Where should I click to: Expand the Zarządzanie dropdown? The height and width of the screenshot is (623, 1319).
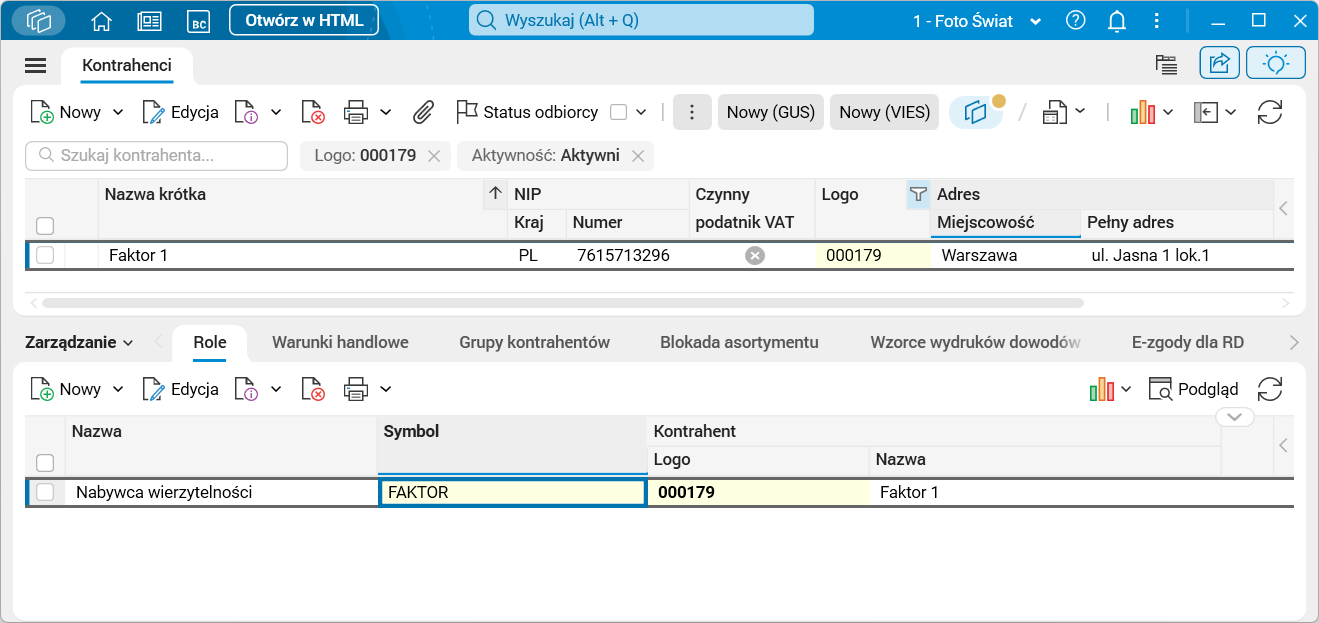tap(79, 342)
